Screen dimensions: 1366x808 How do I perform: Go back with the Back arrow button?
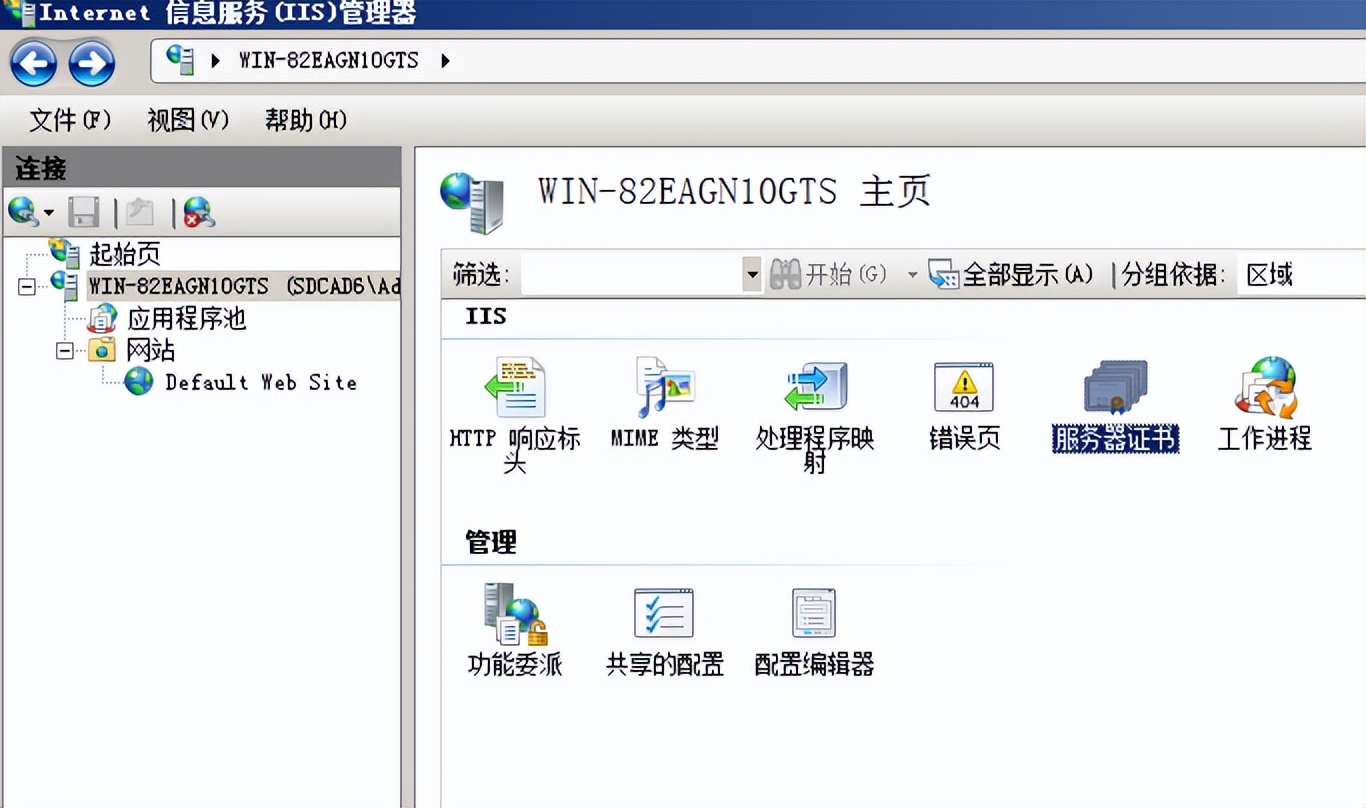[x=33, y=64]
